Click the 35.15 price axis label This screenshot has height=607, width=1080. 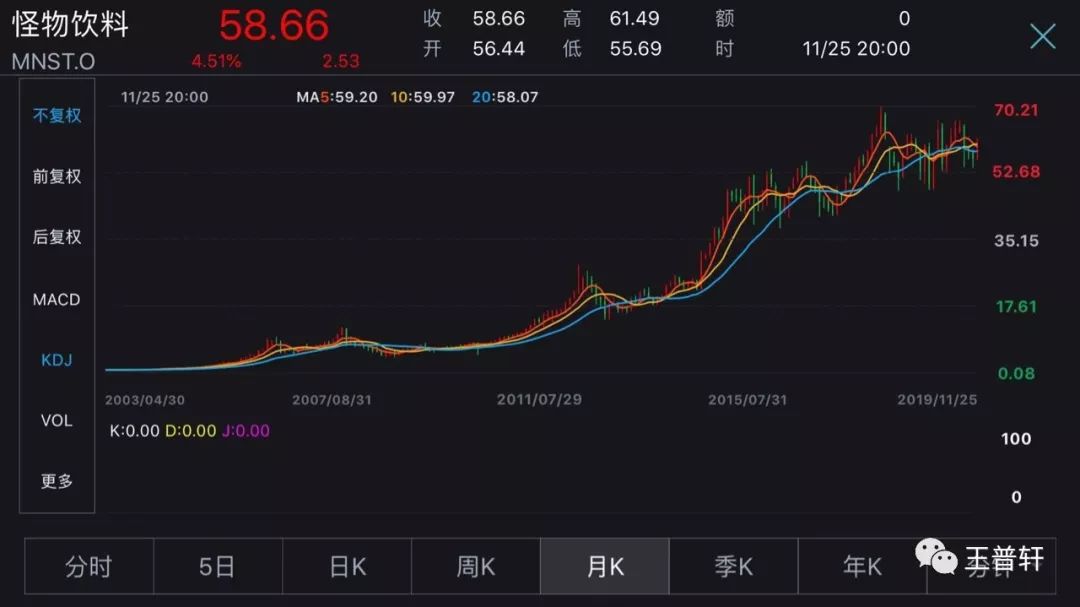point(1016,240)
